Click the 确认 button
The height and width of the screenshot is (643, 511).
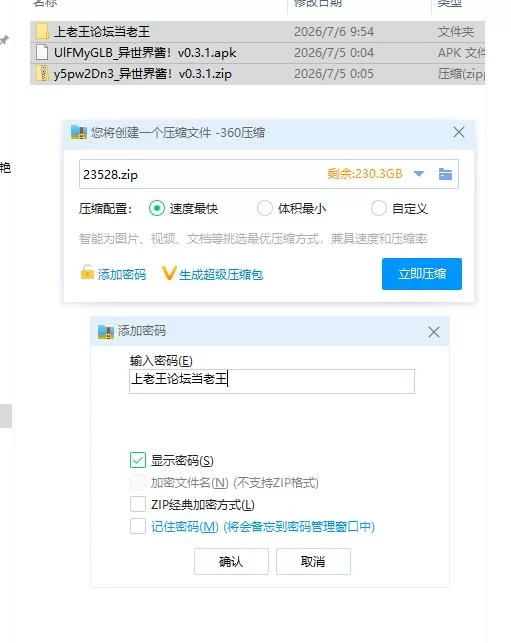click(x=231, y=561)
